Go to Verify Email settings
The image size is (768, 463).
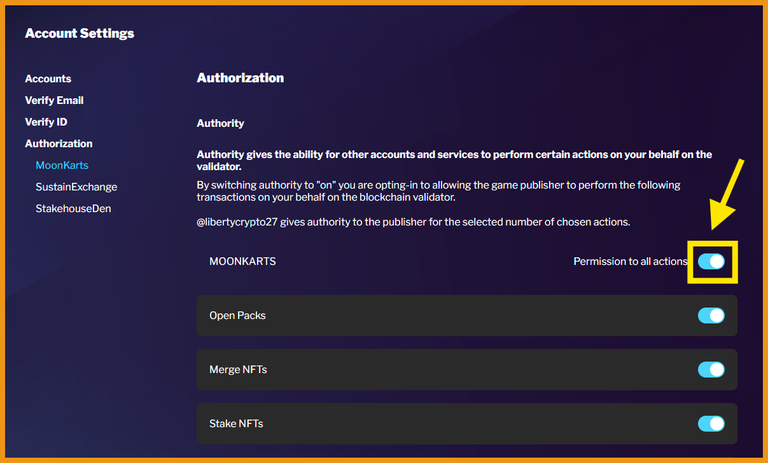[x=54, y=100]
